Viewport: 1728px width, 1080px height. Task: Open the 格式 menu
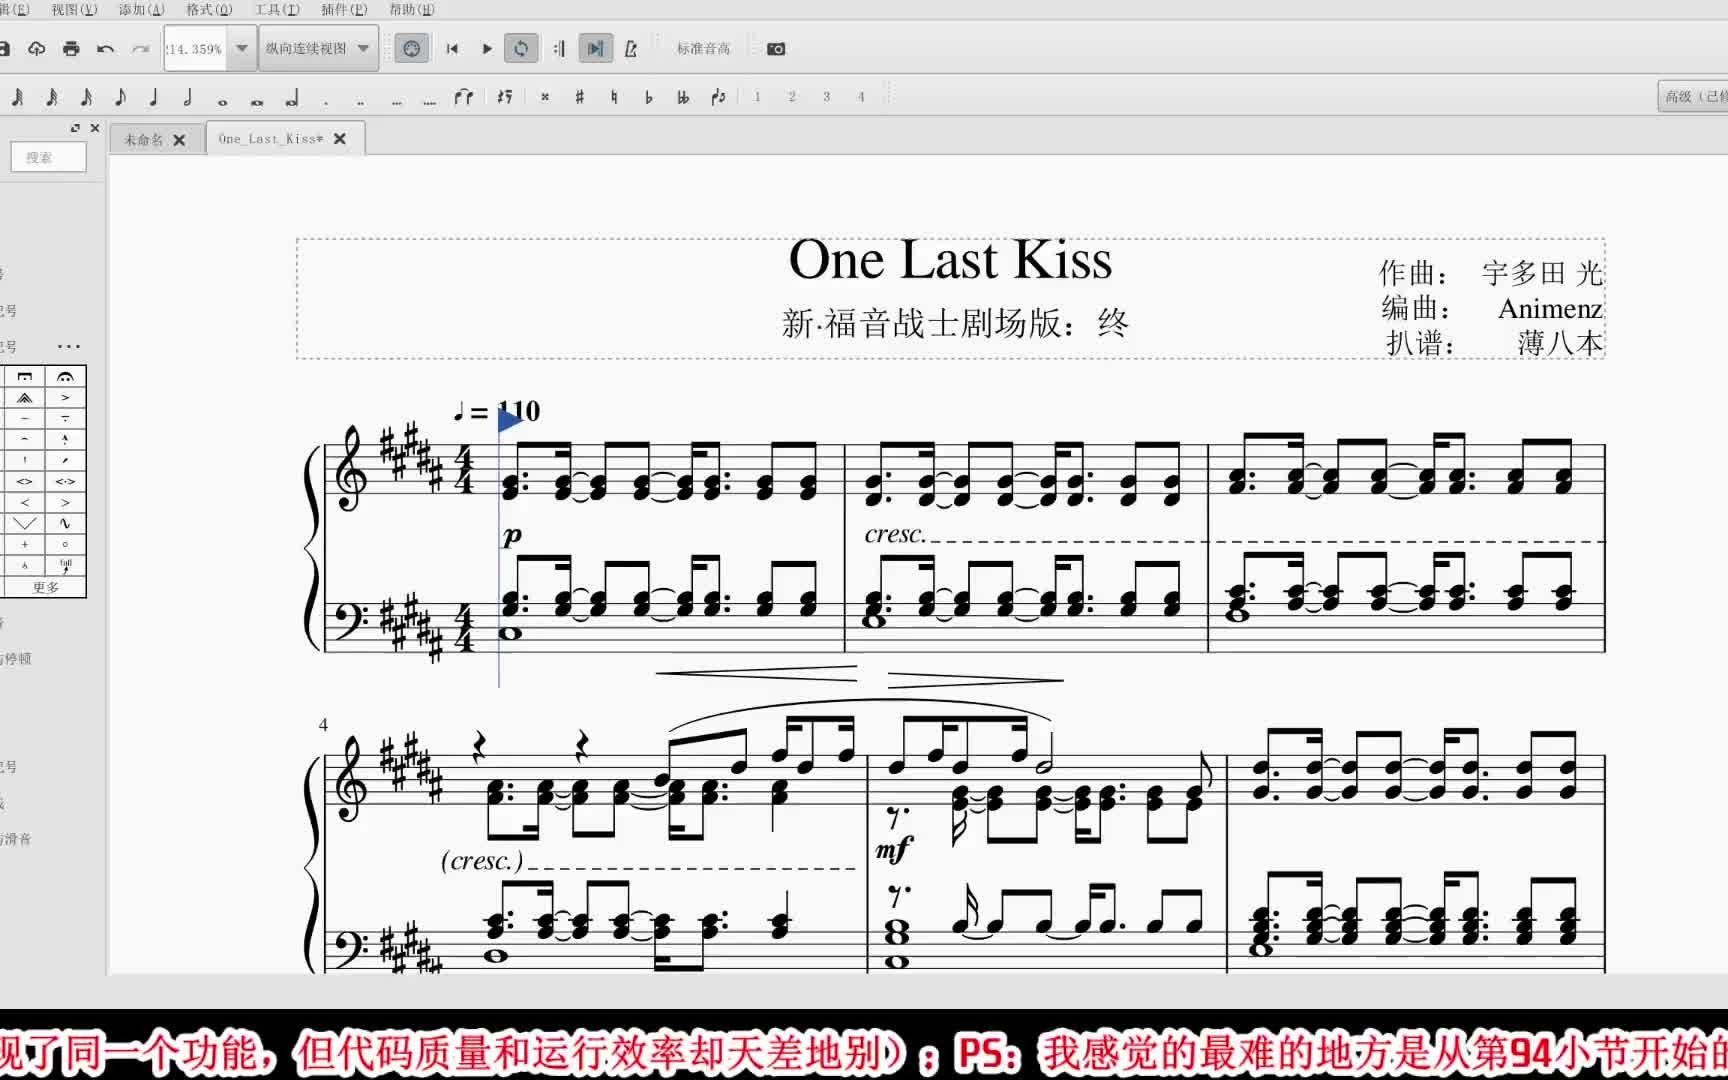point(210,9)
